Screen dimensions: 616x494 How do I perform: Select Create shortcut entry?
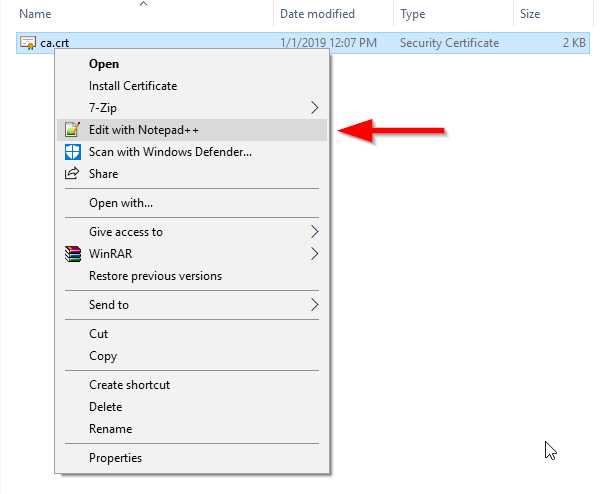click(192, 385)
